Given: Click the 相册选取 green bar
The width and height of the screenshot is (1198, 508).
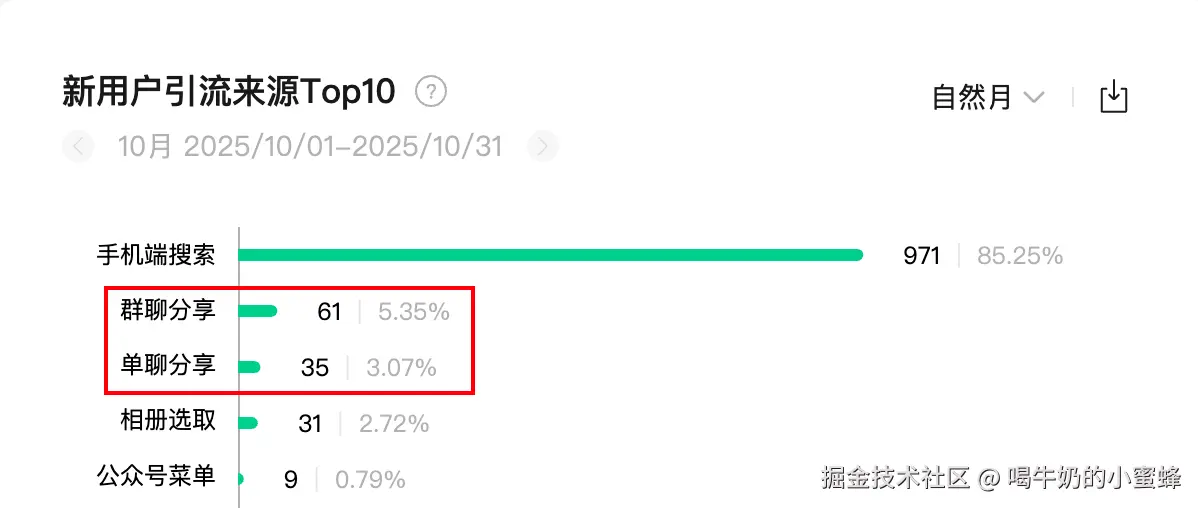Looking at the screenshot, I should [248, 423].
